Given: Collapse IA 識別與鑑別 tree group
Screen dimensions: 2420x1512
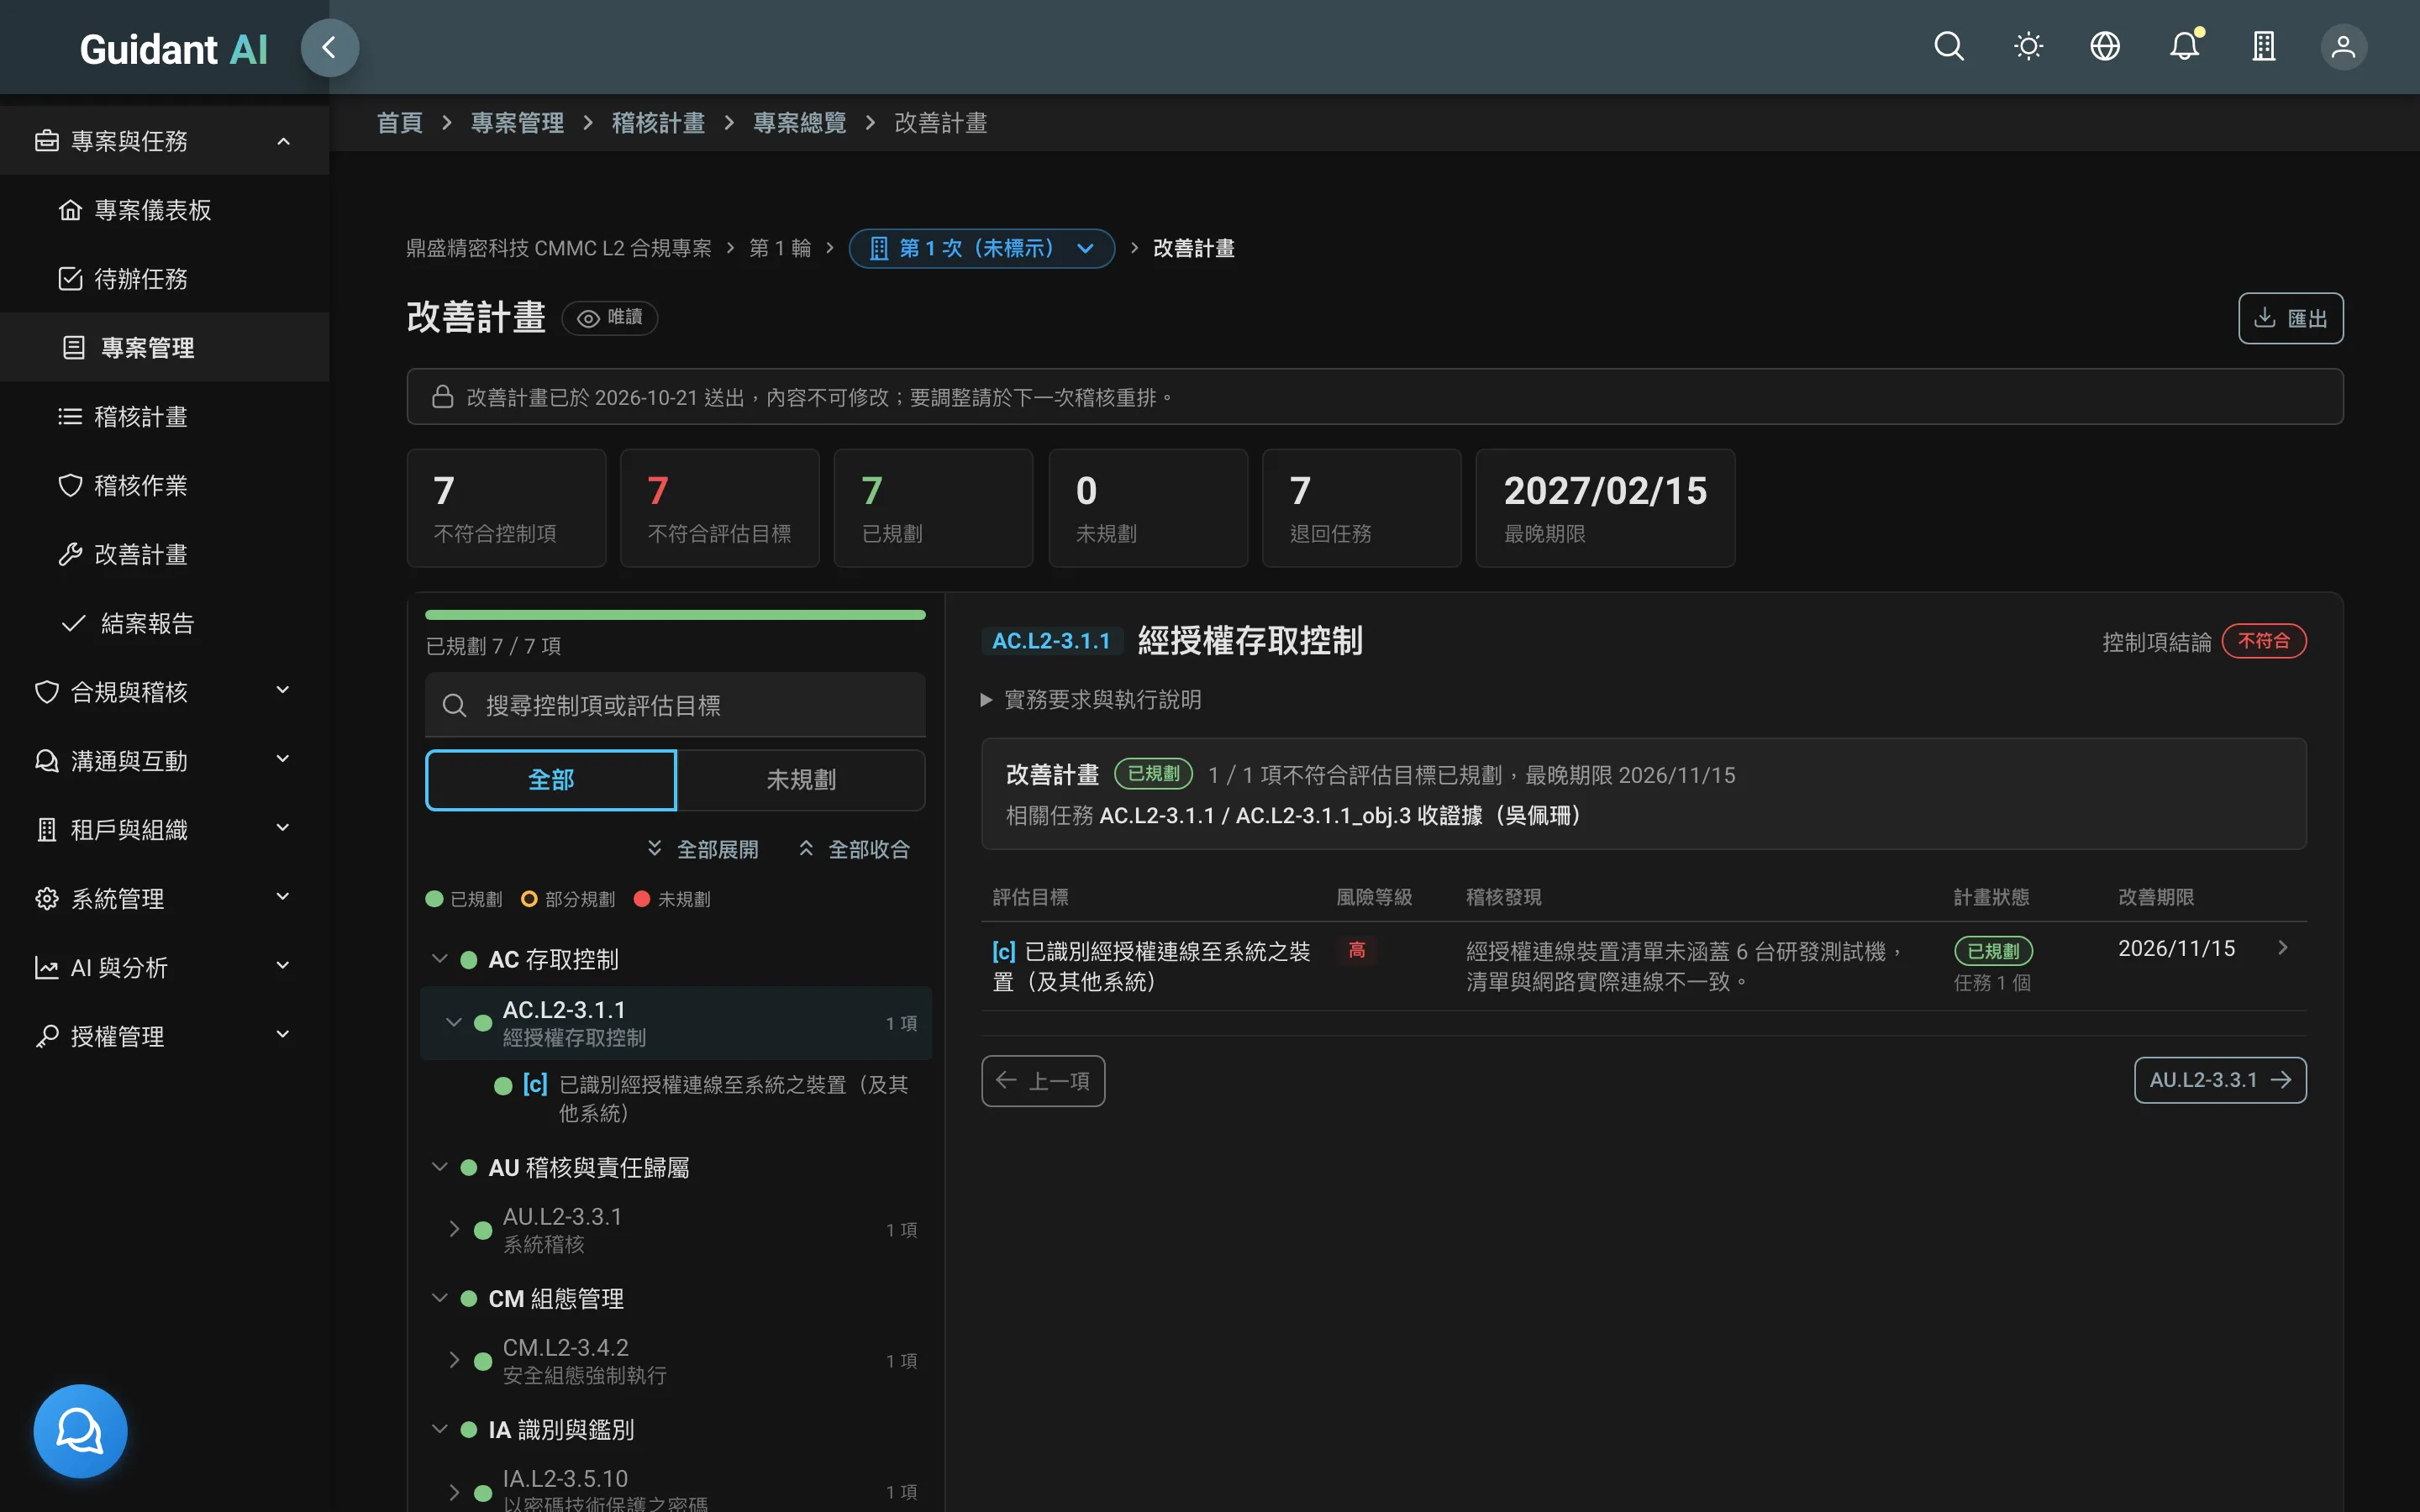Looking at the screenshot, I should [439, 1429].
